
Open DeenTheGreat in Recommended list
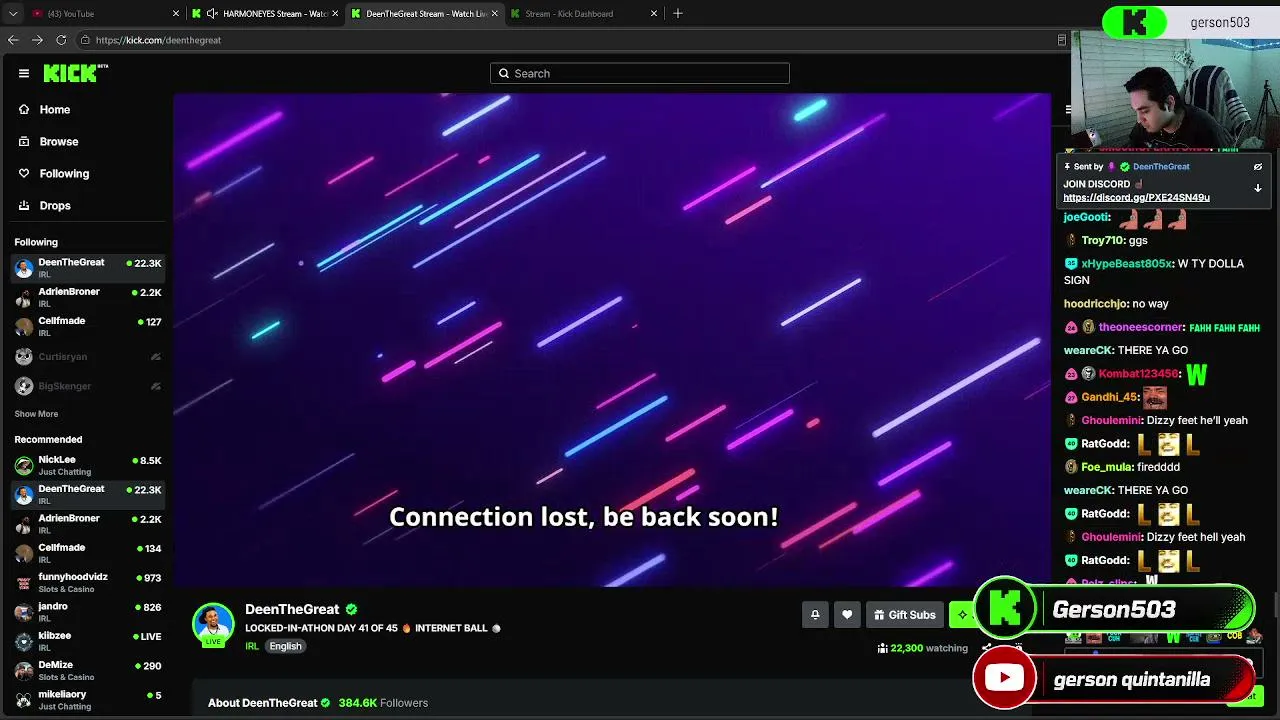pyautogui.click(x=88, y=494)
